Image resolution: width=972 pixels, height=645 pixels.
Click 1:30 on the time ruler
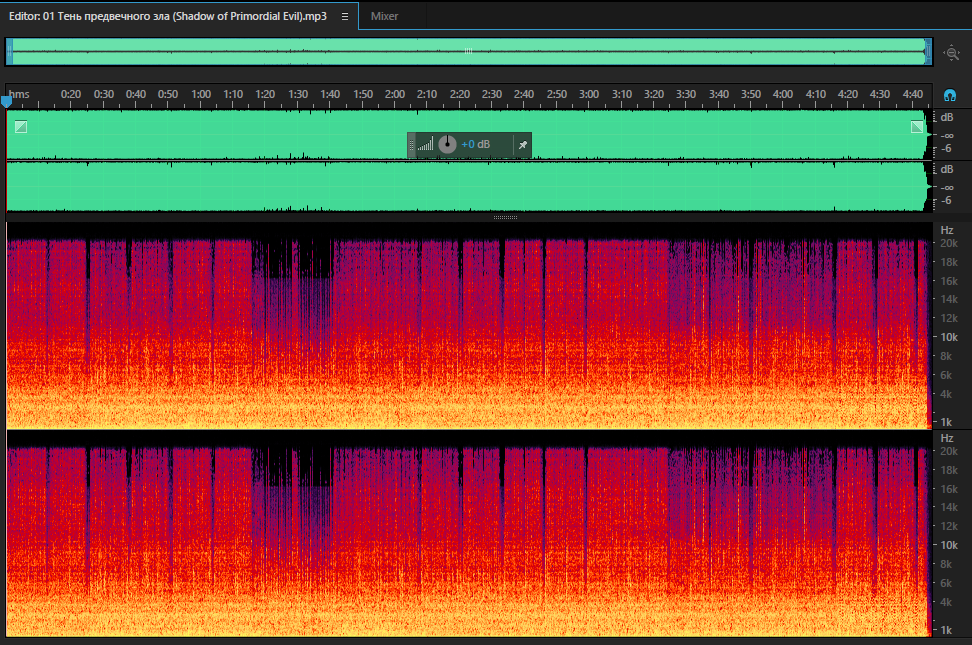(x=298, y=94)
